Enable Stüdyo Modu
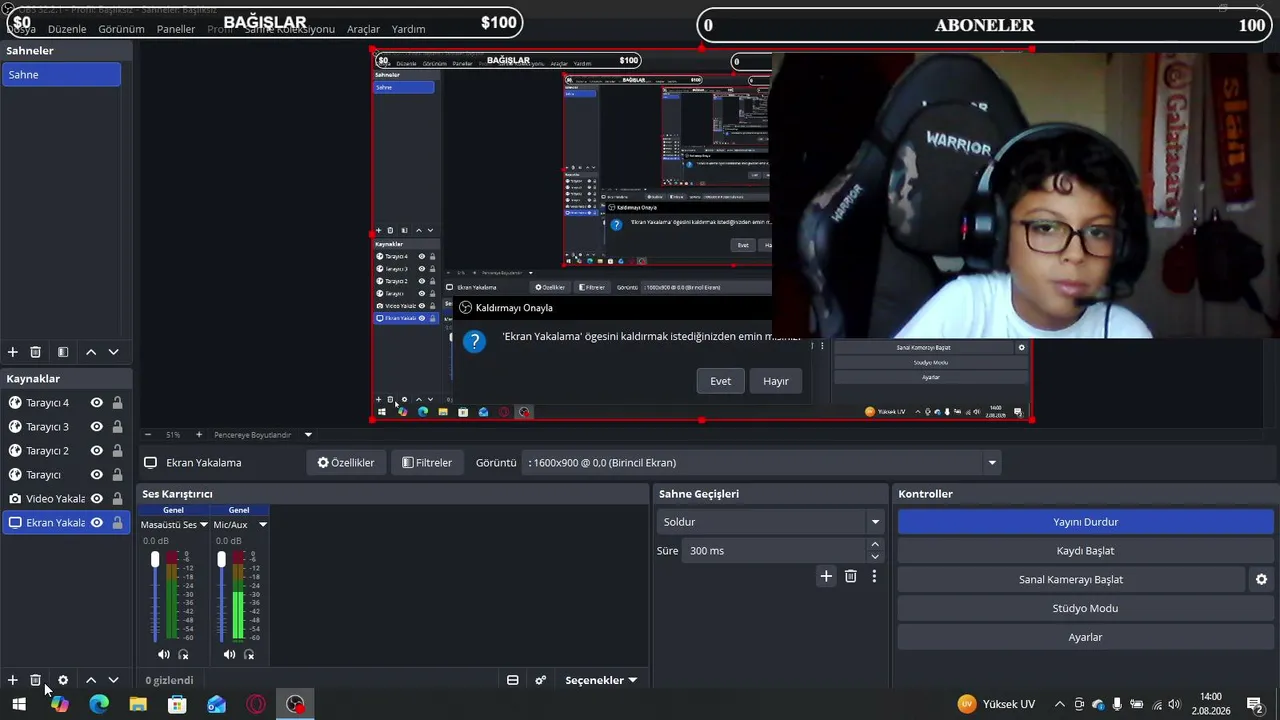 (1085, 608)
